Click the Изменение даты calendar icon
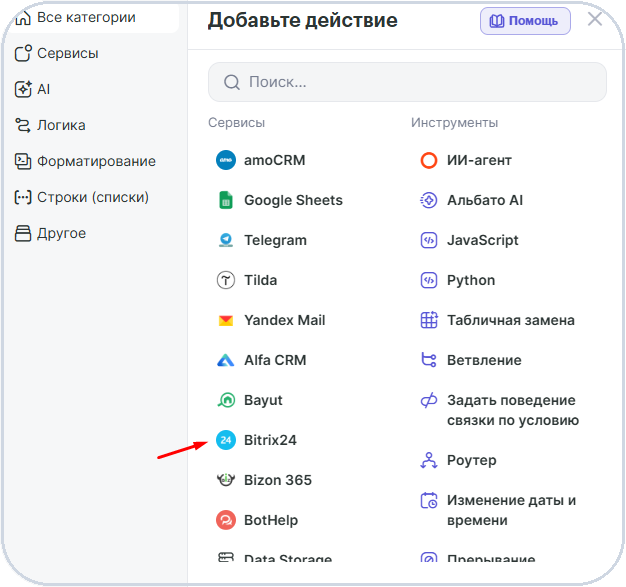Screen dimensions: 626x587 [x=429, y=500]
